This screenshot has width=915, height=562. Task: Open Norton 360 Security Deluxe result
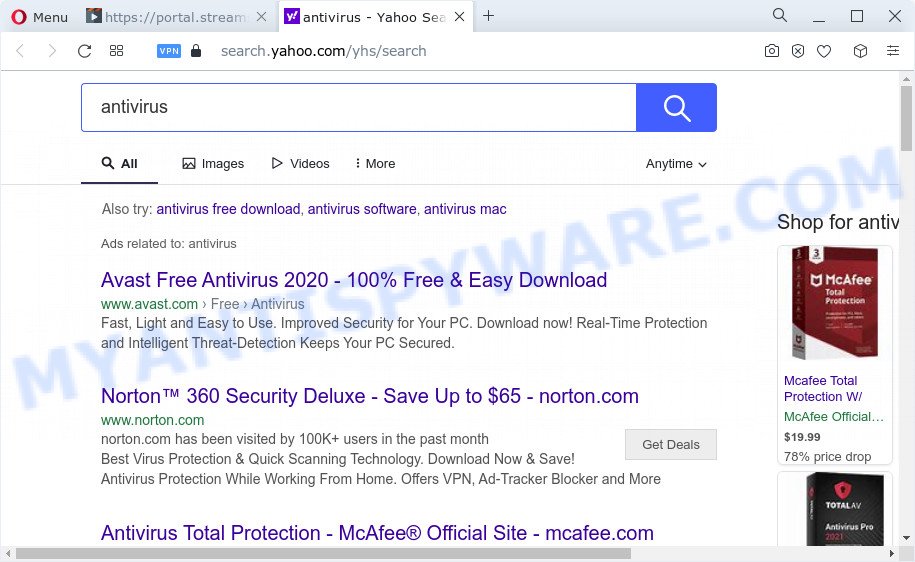click(x=369, y=396)
